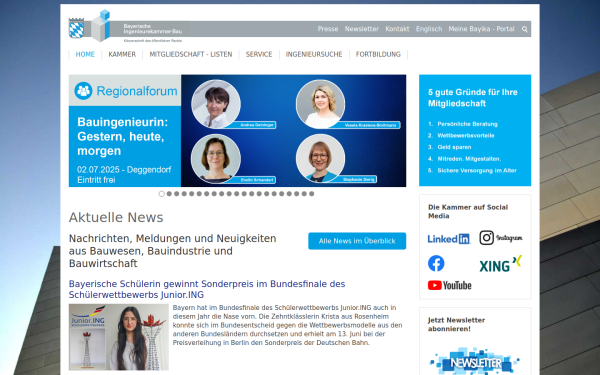Image resolution: width=600 pixels, height=375 pixels.
Task: Click Sichere Versorgung im Alter entry
Action: tap(477, 171)
